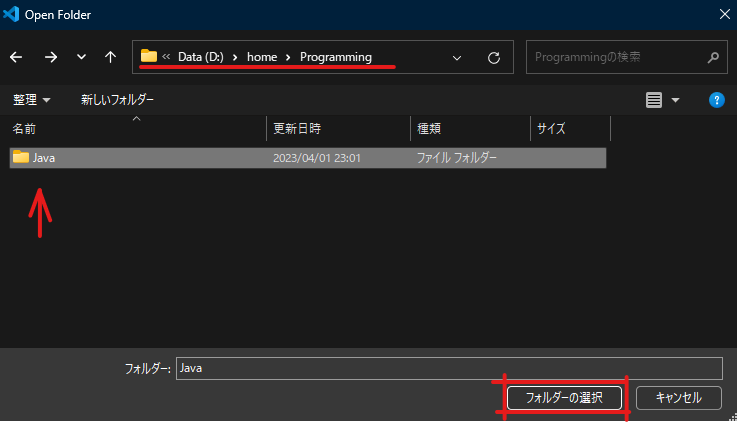
Task: Click home in address breadcrumb
Action: (262, 57)
